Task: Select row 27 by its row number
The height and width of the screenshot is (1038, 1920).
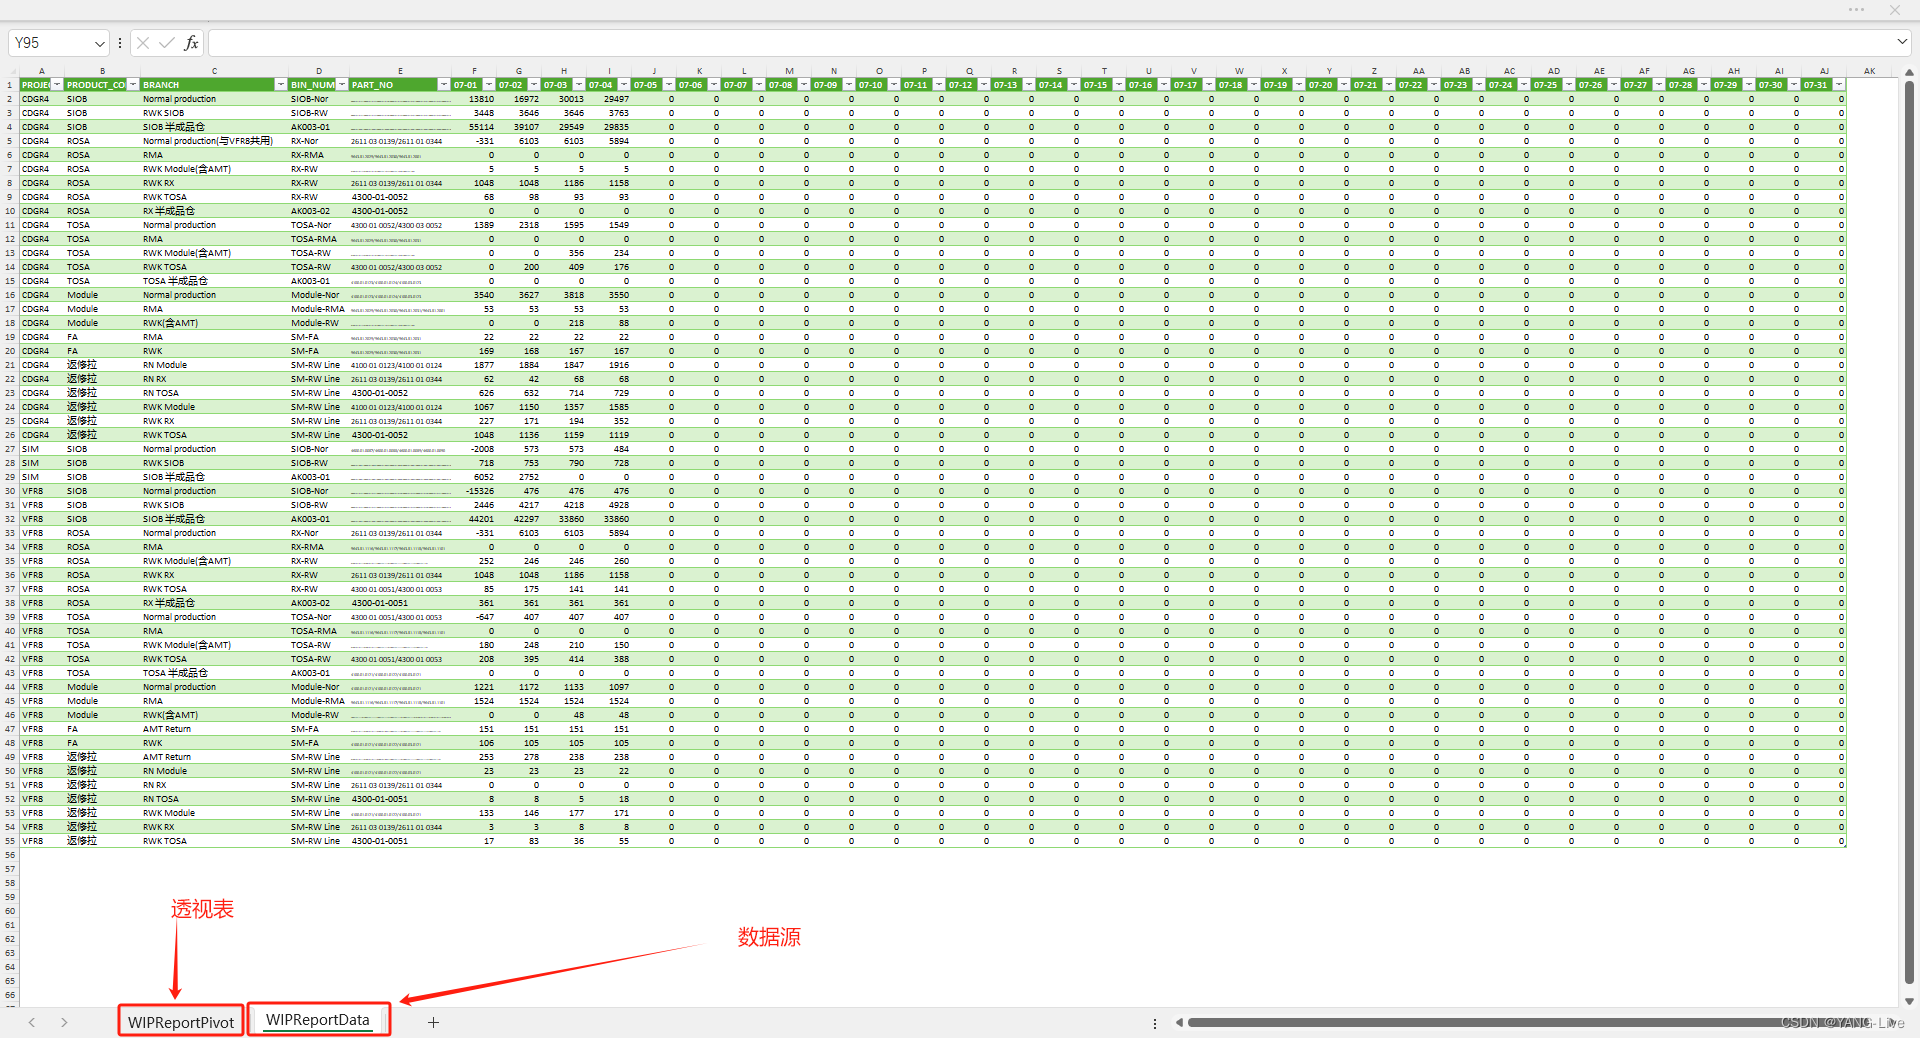Action: [x=10, y=449]
